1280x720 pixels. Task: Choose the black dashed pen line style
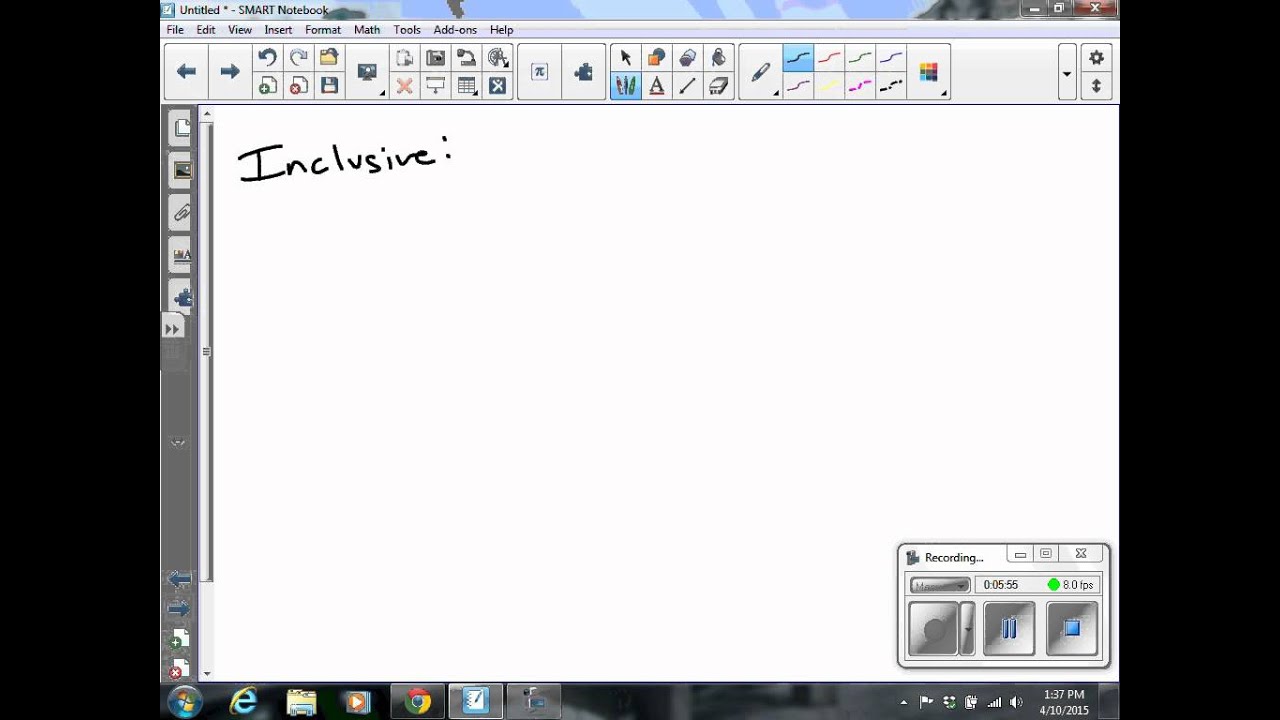pos(891,87)
